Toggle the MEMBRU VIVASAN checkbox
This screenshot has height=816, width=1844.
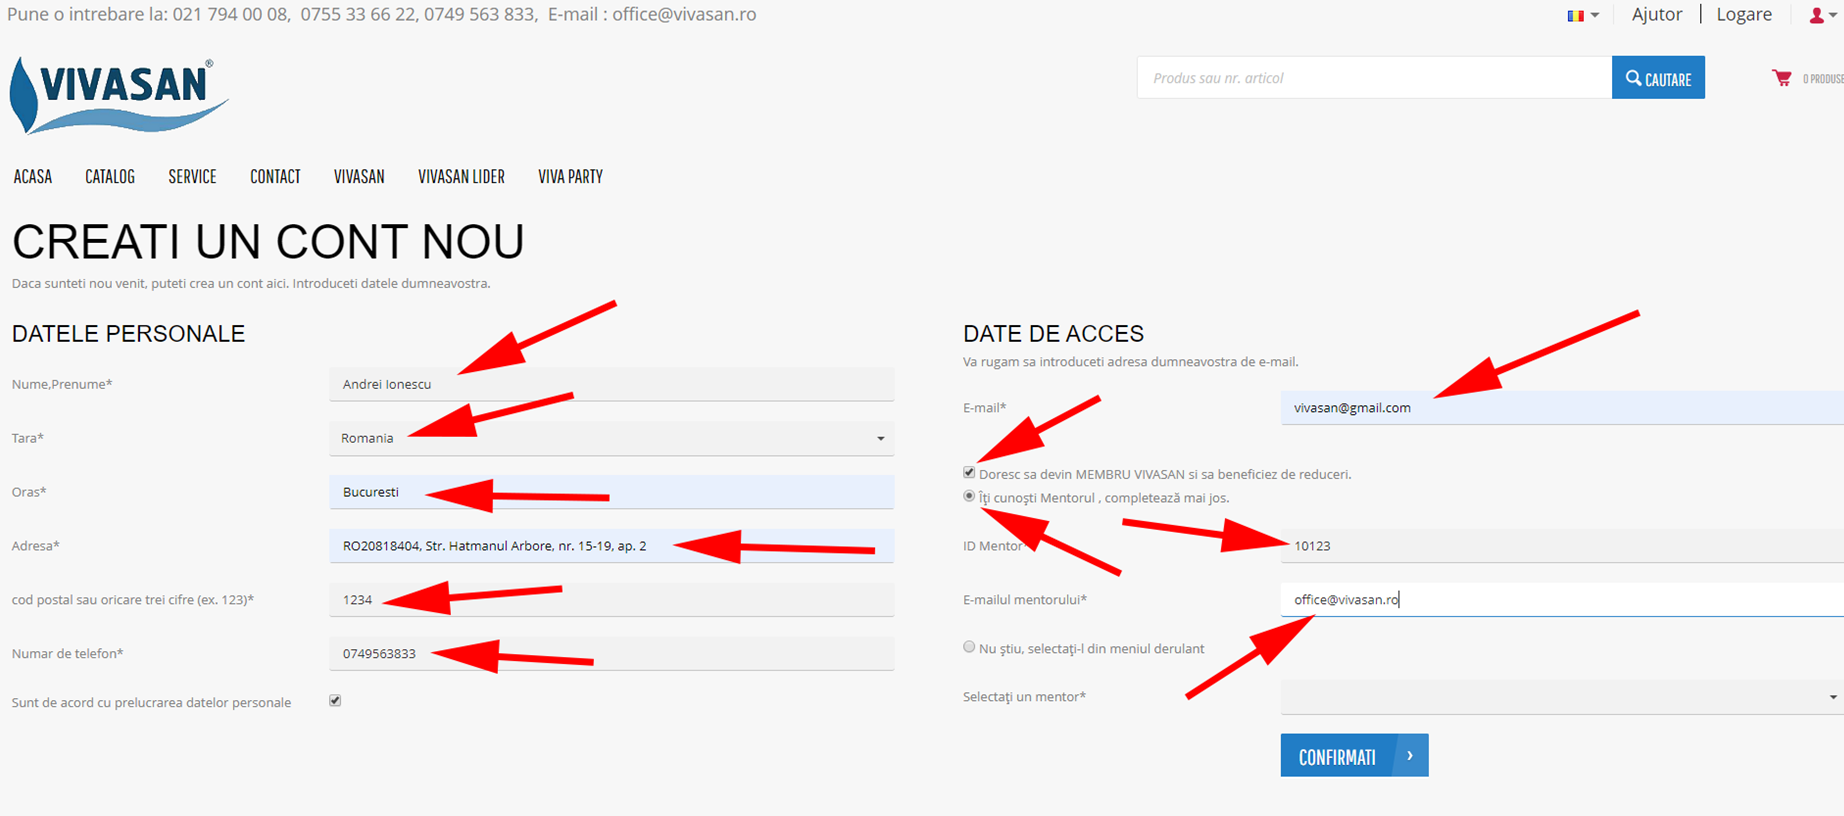coord(969,473)
